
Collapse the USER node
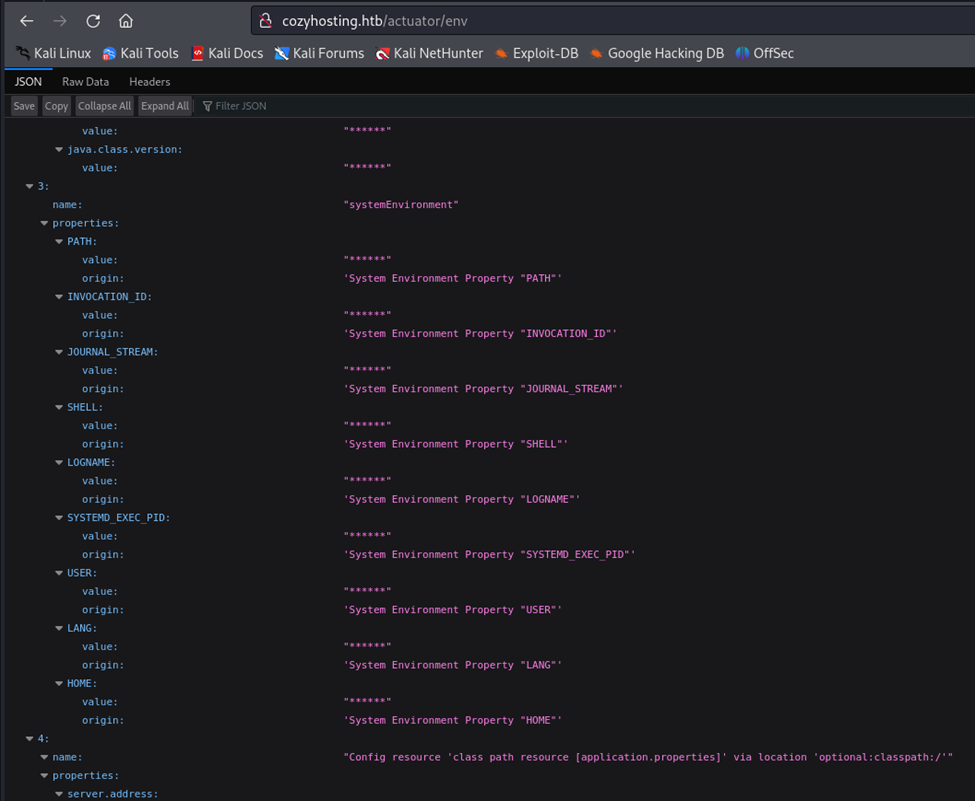pyautogui.click(x=59, y=573)
